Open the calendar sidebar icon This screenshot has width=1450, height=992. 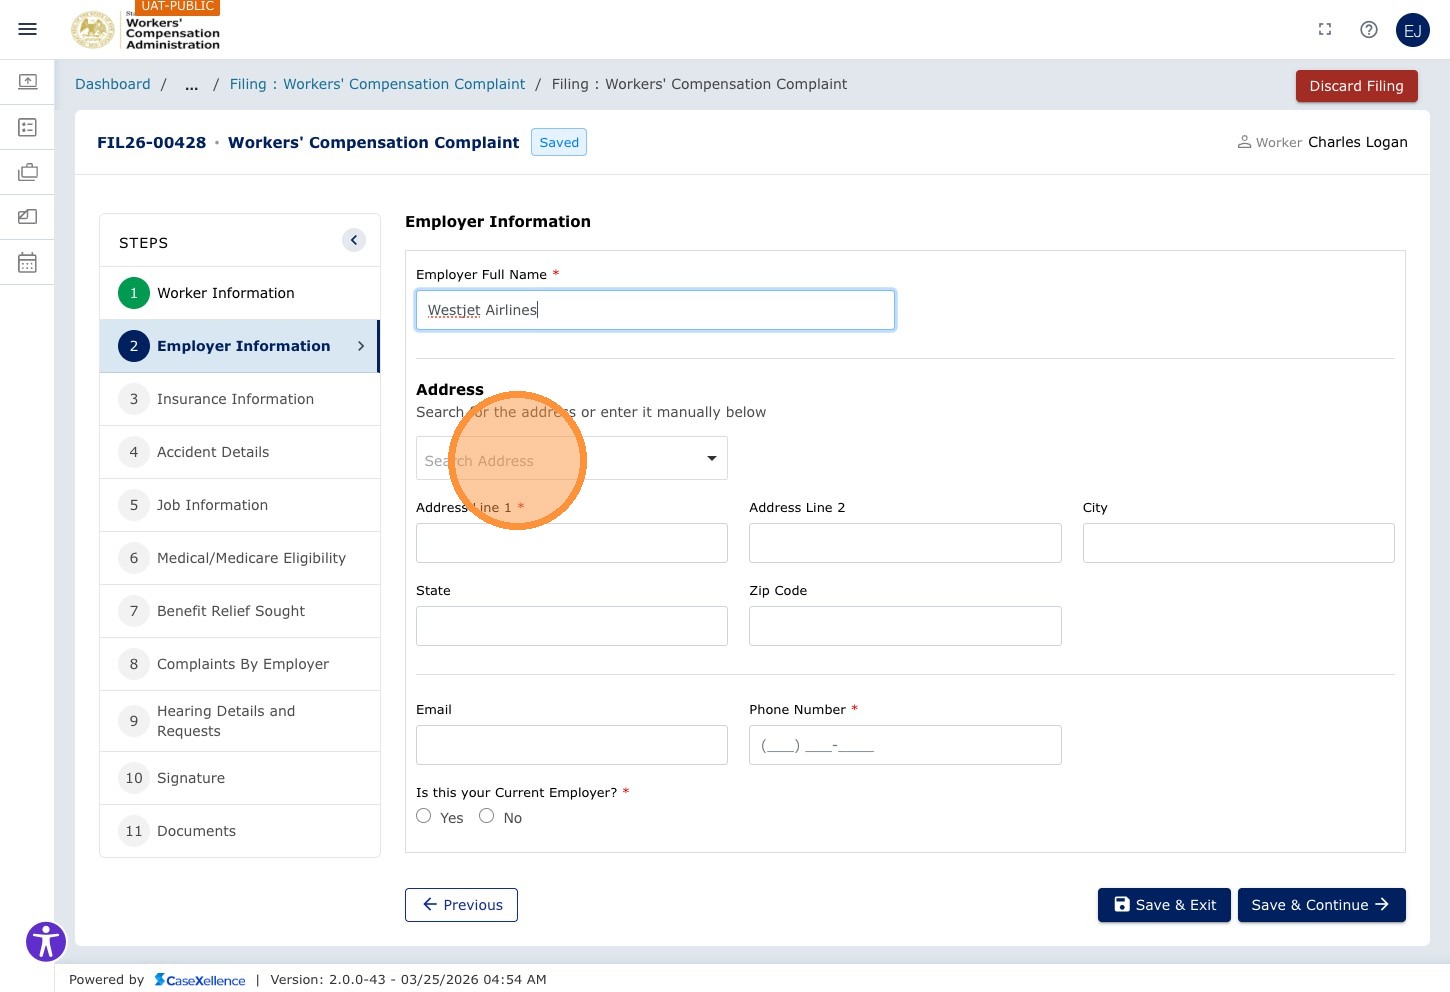tap(28, 262)
